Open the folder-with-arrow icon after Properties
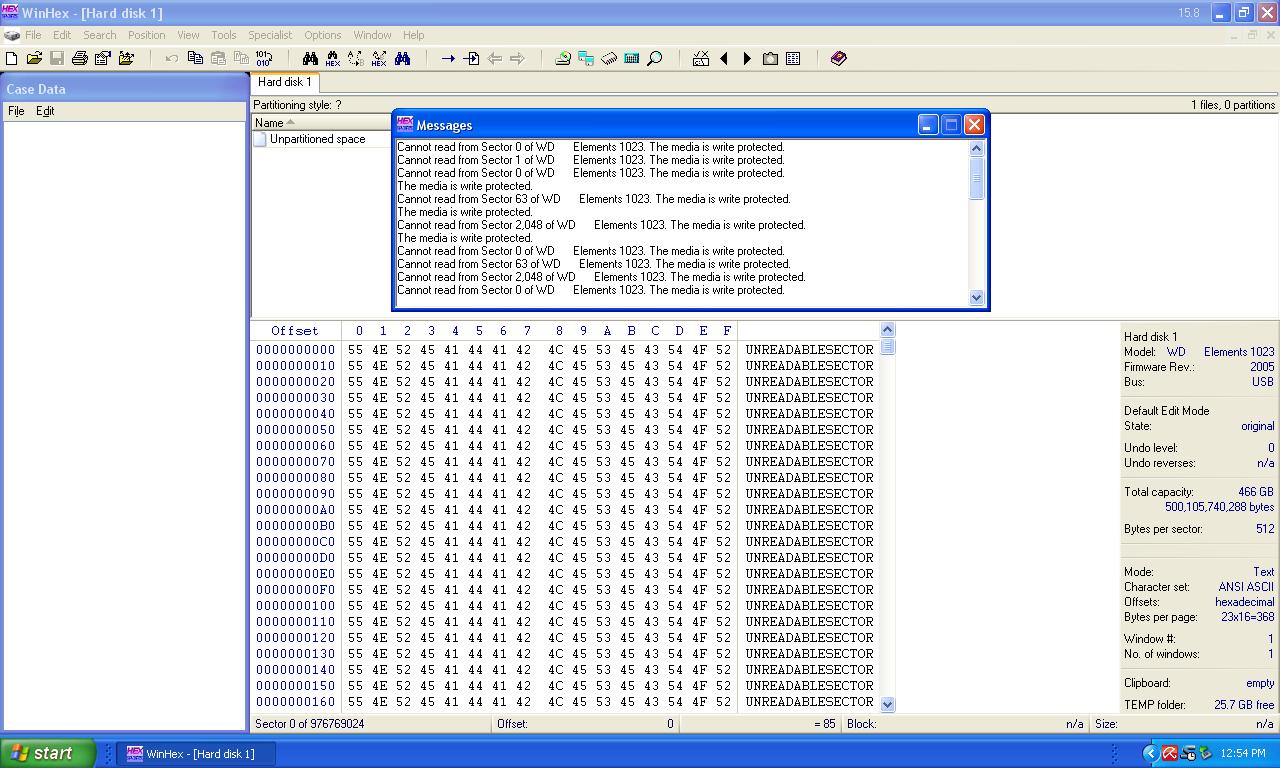Image resolution: width=1280 pixels, height=768 pixels. click(x=126, y=59)
